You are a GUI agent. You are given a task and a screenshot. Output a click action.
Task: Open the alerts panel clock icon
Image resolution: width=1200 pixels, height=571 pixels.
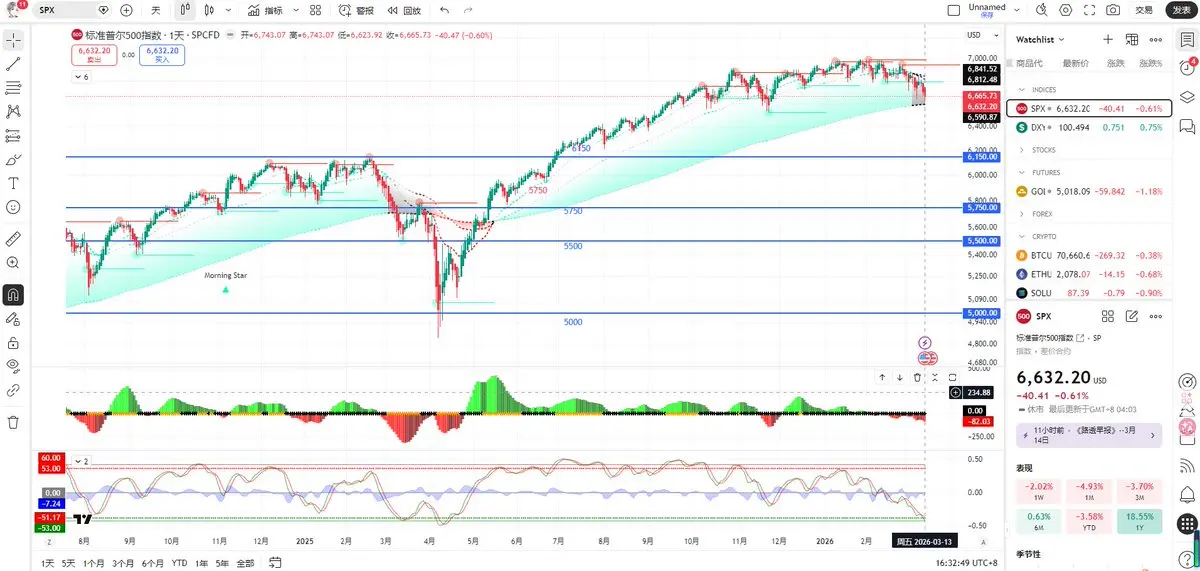coord(1187,67)
